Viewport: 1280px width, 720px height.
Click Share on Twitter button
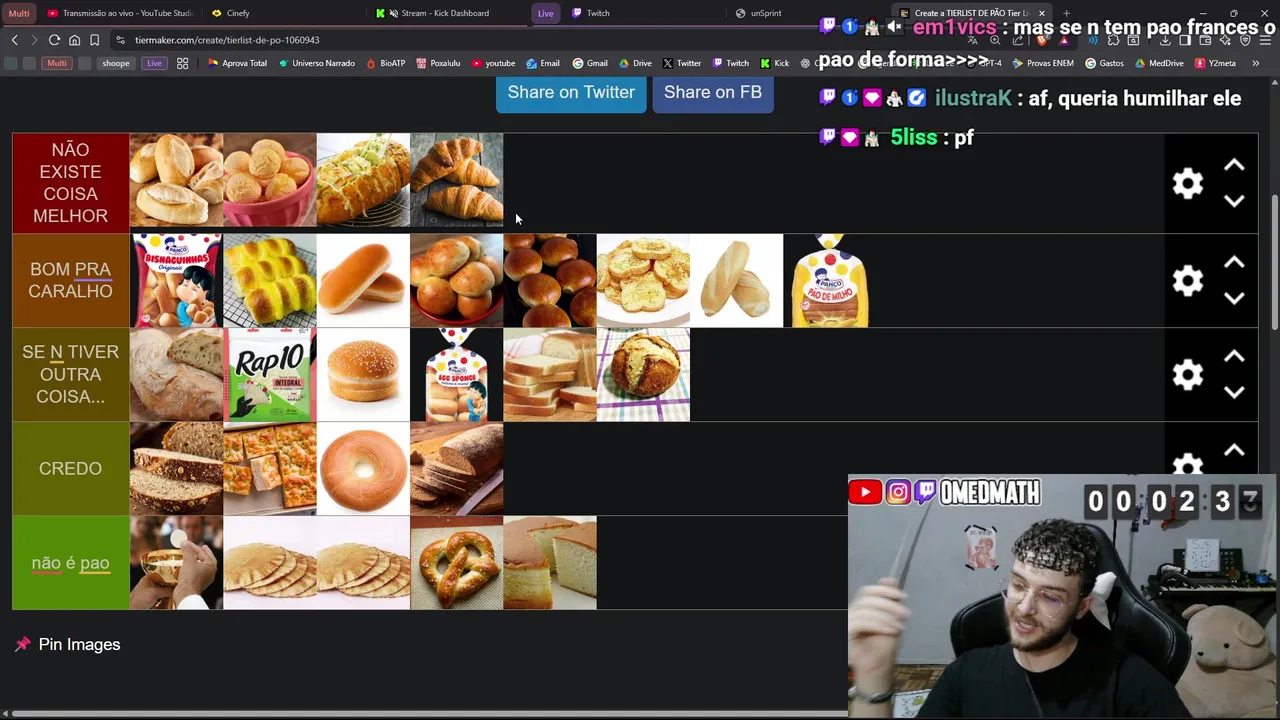[571, 92]
